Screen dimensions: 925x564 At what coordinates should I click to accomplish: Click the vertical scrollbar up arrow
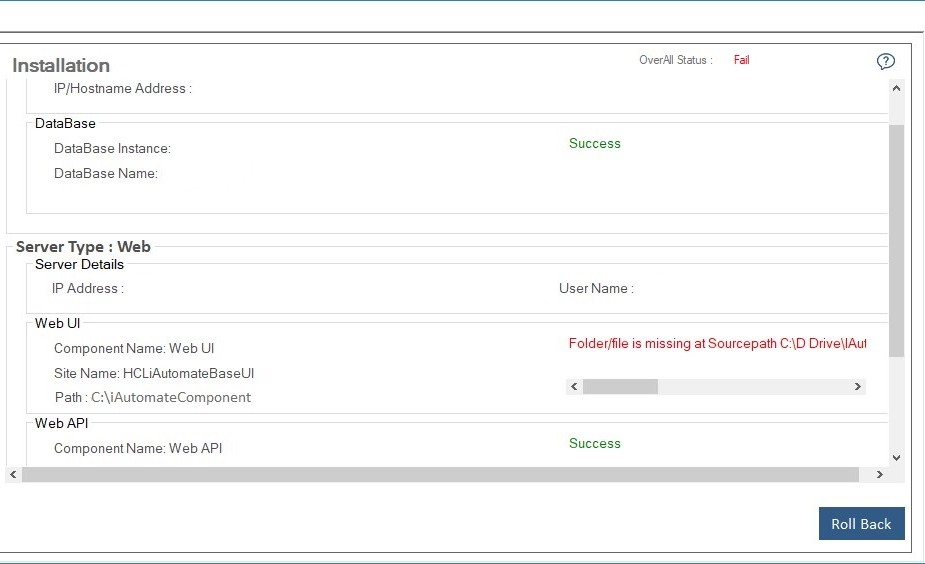[896, 89]
